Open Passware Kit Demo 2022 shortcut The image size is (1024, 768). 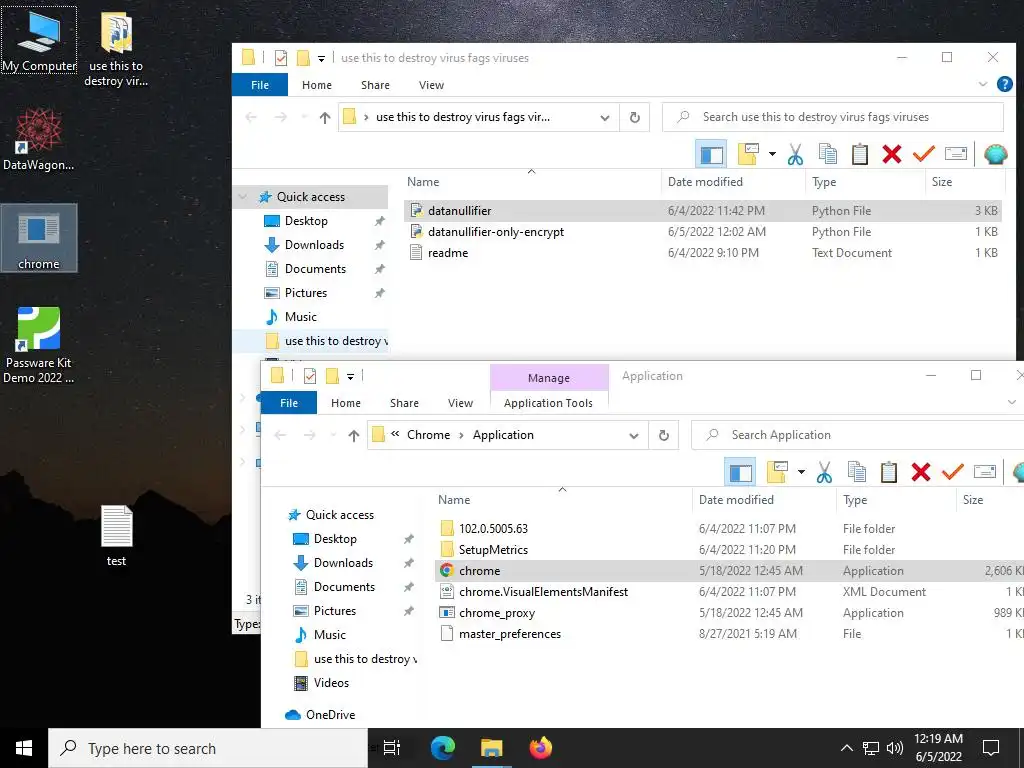click(x=39, y=345)
